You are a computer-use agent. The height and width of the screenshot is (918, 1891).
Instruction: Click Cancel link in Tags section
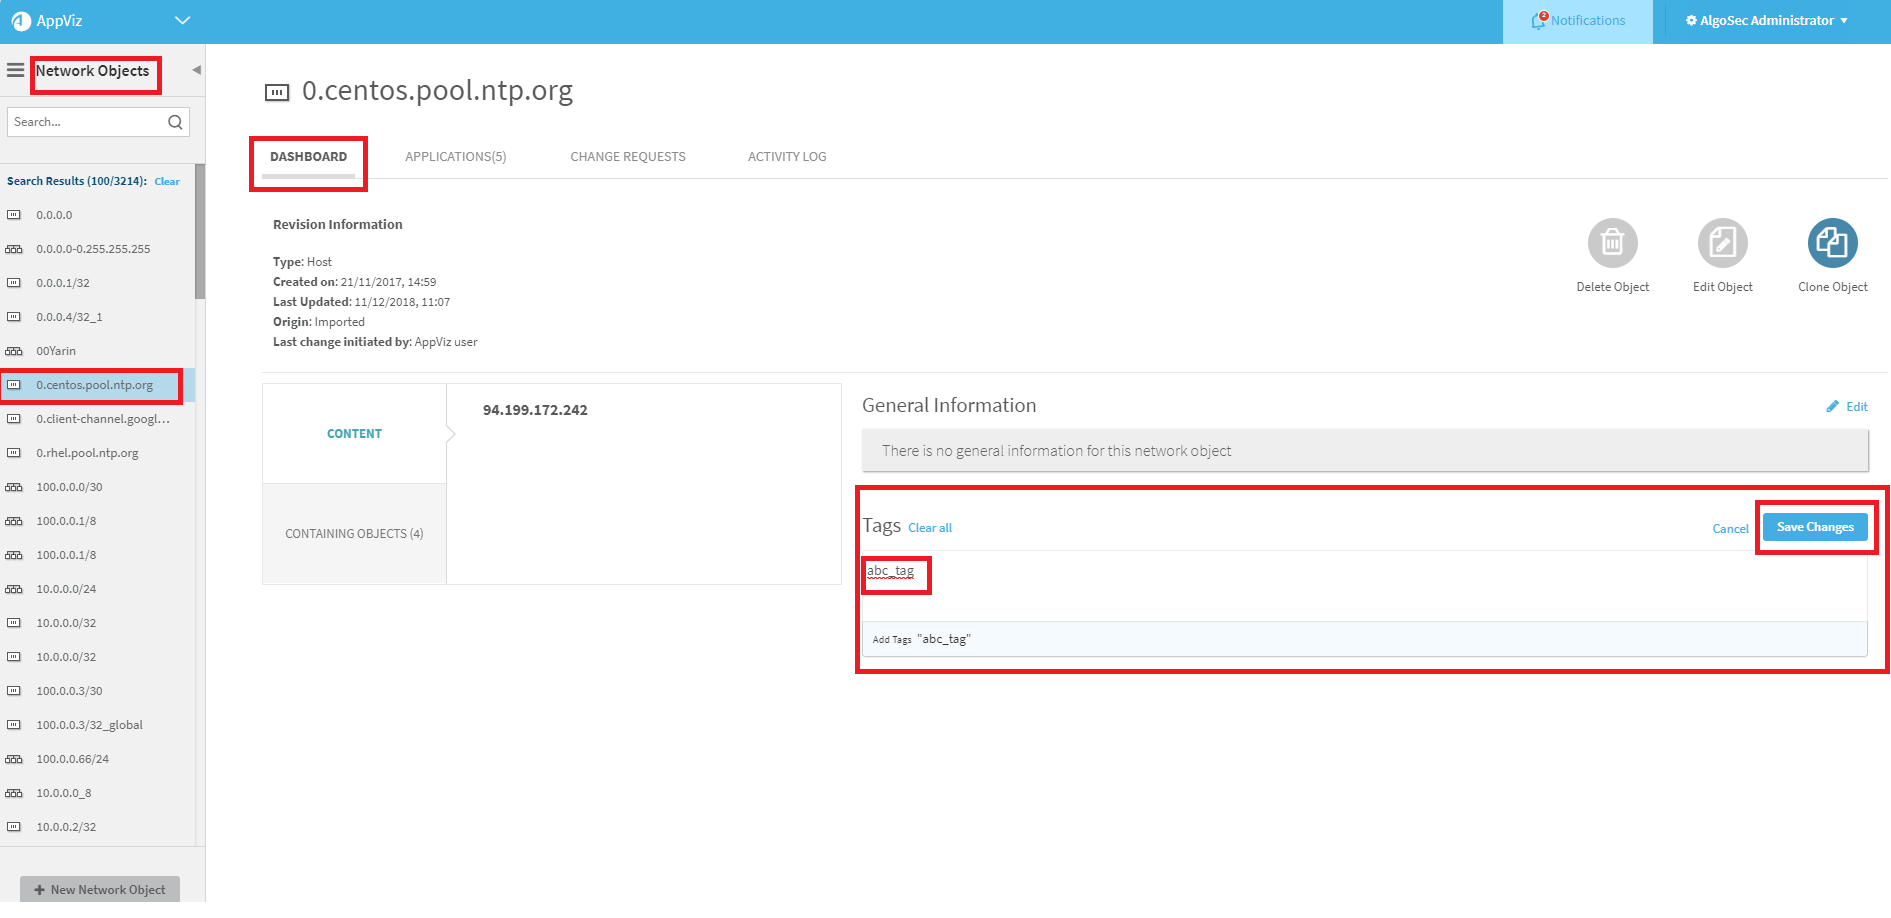pos(1730,529)
